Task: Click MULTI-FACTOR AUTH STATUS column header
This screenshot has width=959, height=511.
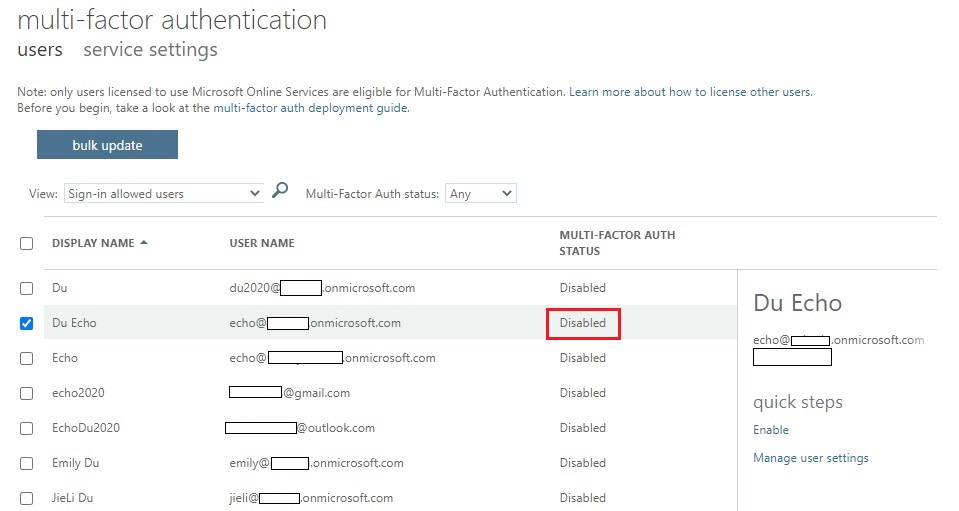Action: (617, 243)
